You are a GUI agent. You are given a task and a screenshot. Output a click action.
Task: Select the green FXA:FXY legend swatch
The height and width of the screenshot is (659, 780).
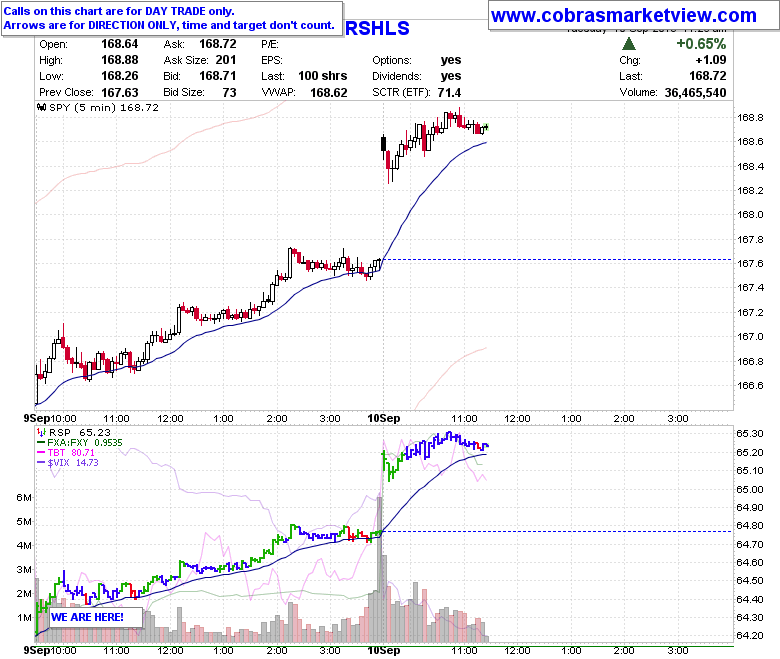tap(41, 443)
